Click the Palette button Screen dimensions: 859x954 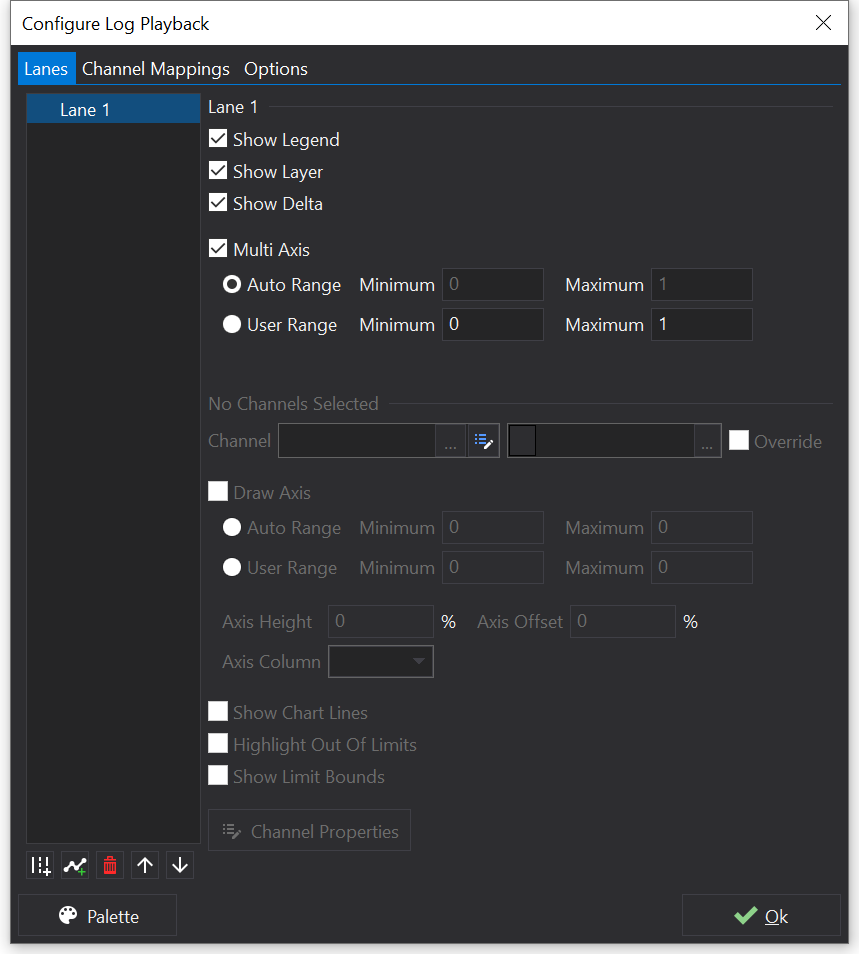[98, 916]
